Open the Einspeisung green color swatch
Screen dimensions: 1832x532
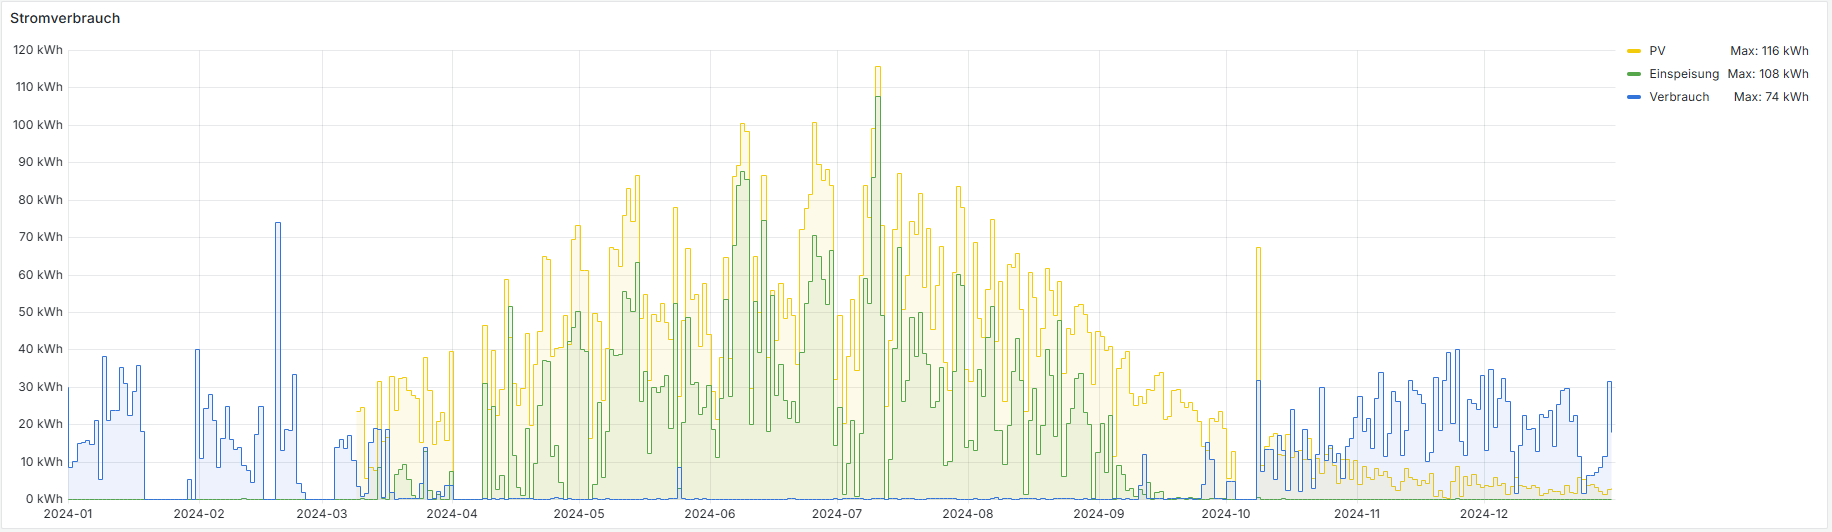pos(1634,74)
